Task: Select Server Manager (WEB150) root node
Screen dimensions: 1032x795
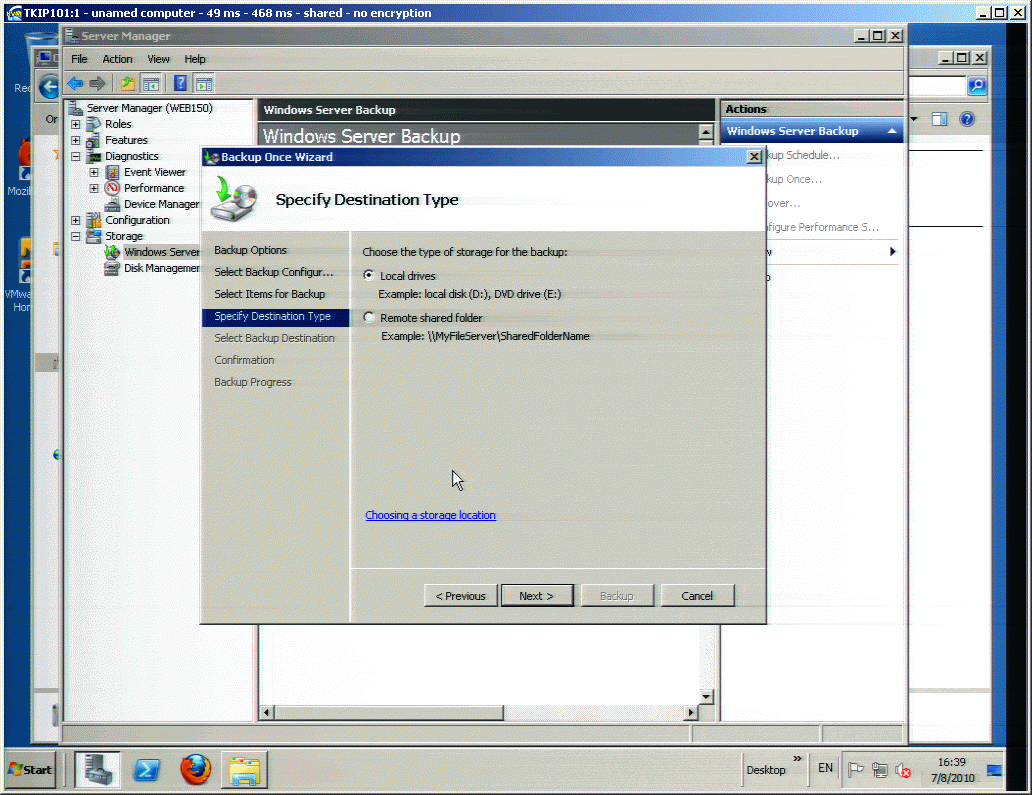Action: pos(149,108)
